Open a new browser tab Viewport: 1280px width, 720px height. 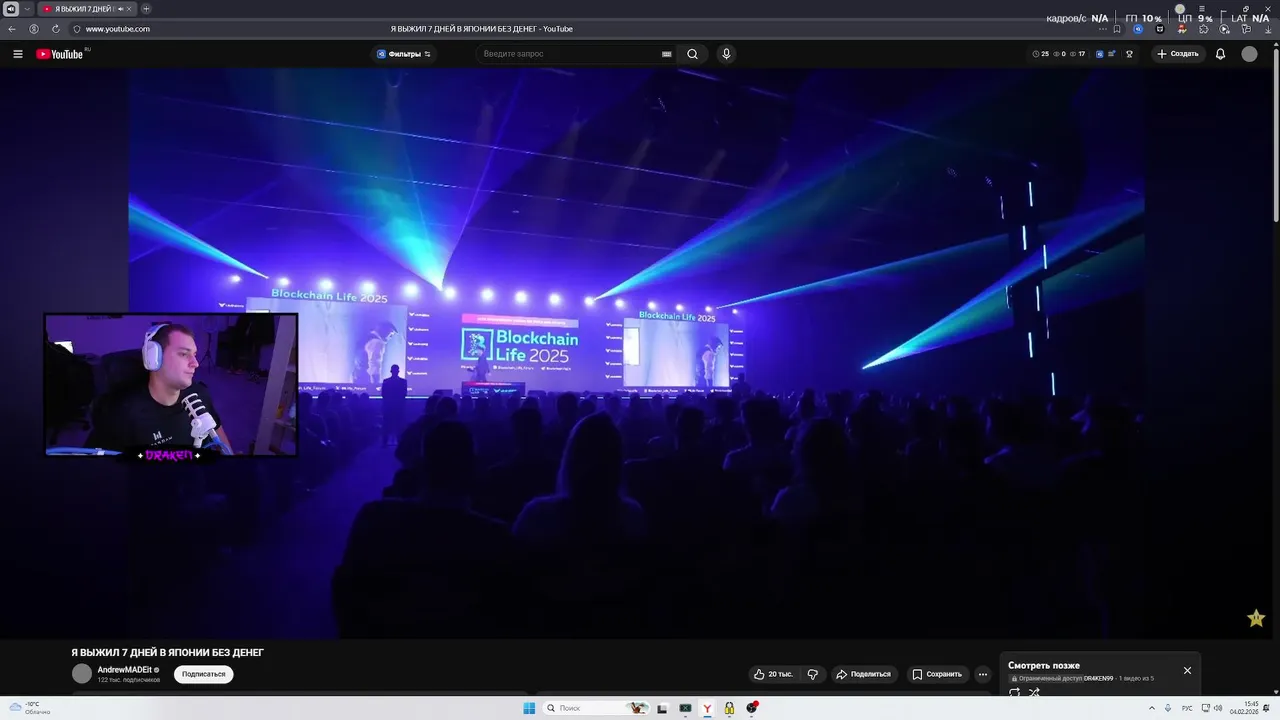click(146, 9)
